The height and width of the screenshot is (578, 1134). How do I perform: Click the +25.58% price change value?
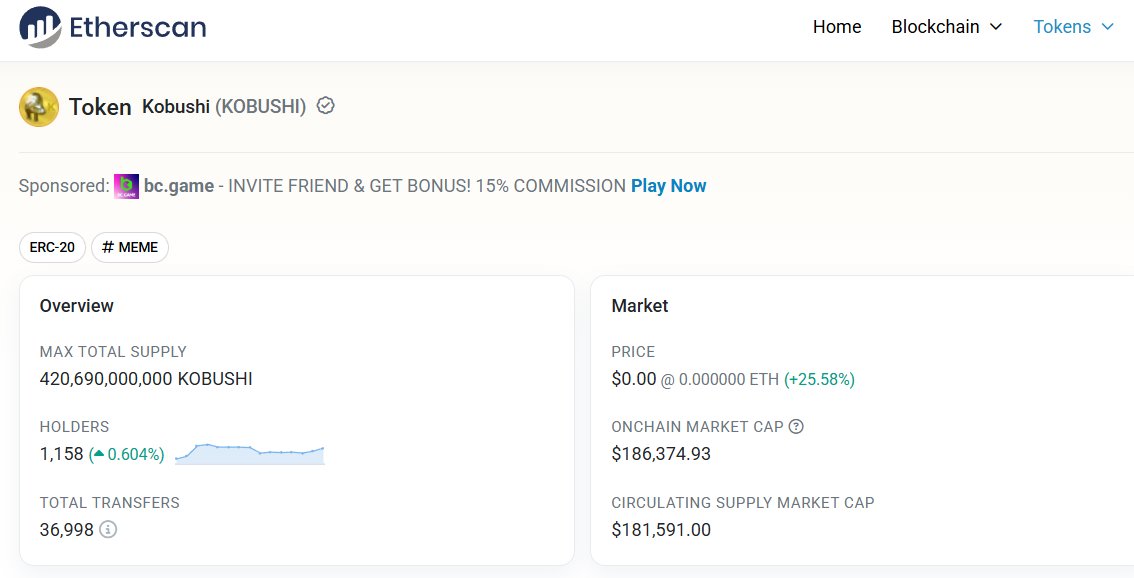(x=819, y=379)
